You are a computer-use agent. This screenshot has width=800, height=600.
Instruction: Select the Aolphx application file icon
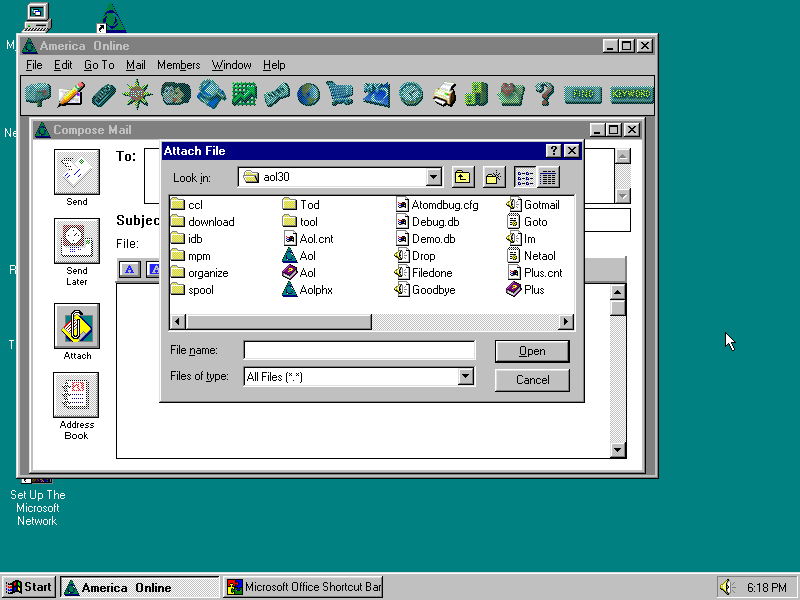pos(290,290)
